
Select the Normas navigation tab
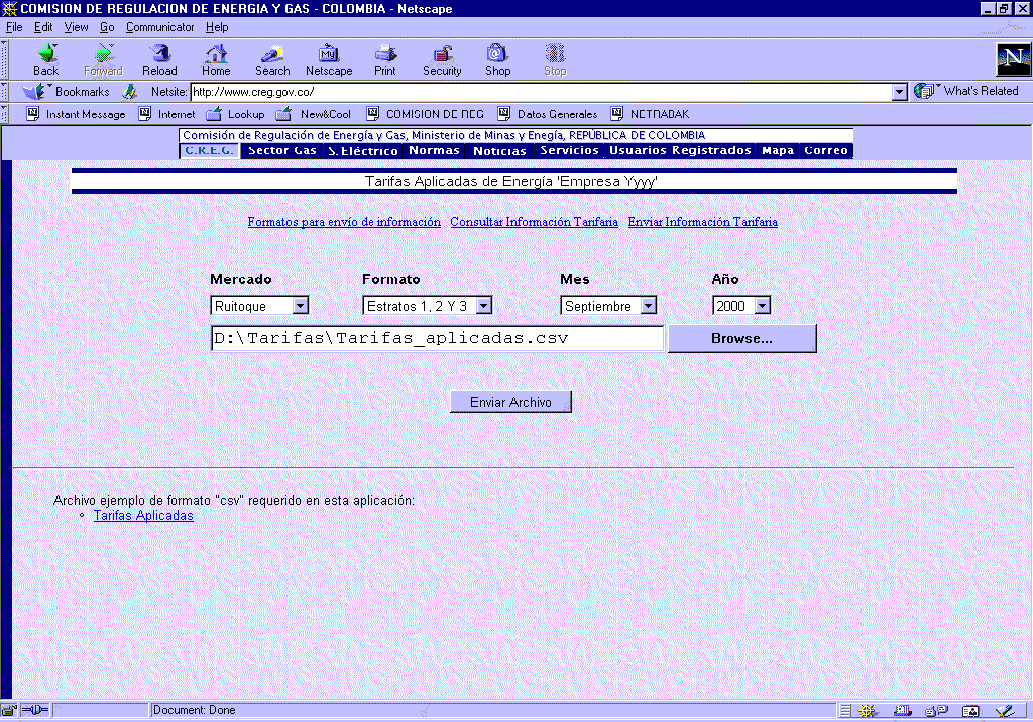435,151
